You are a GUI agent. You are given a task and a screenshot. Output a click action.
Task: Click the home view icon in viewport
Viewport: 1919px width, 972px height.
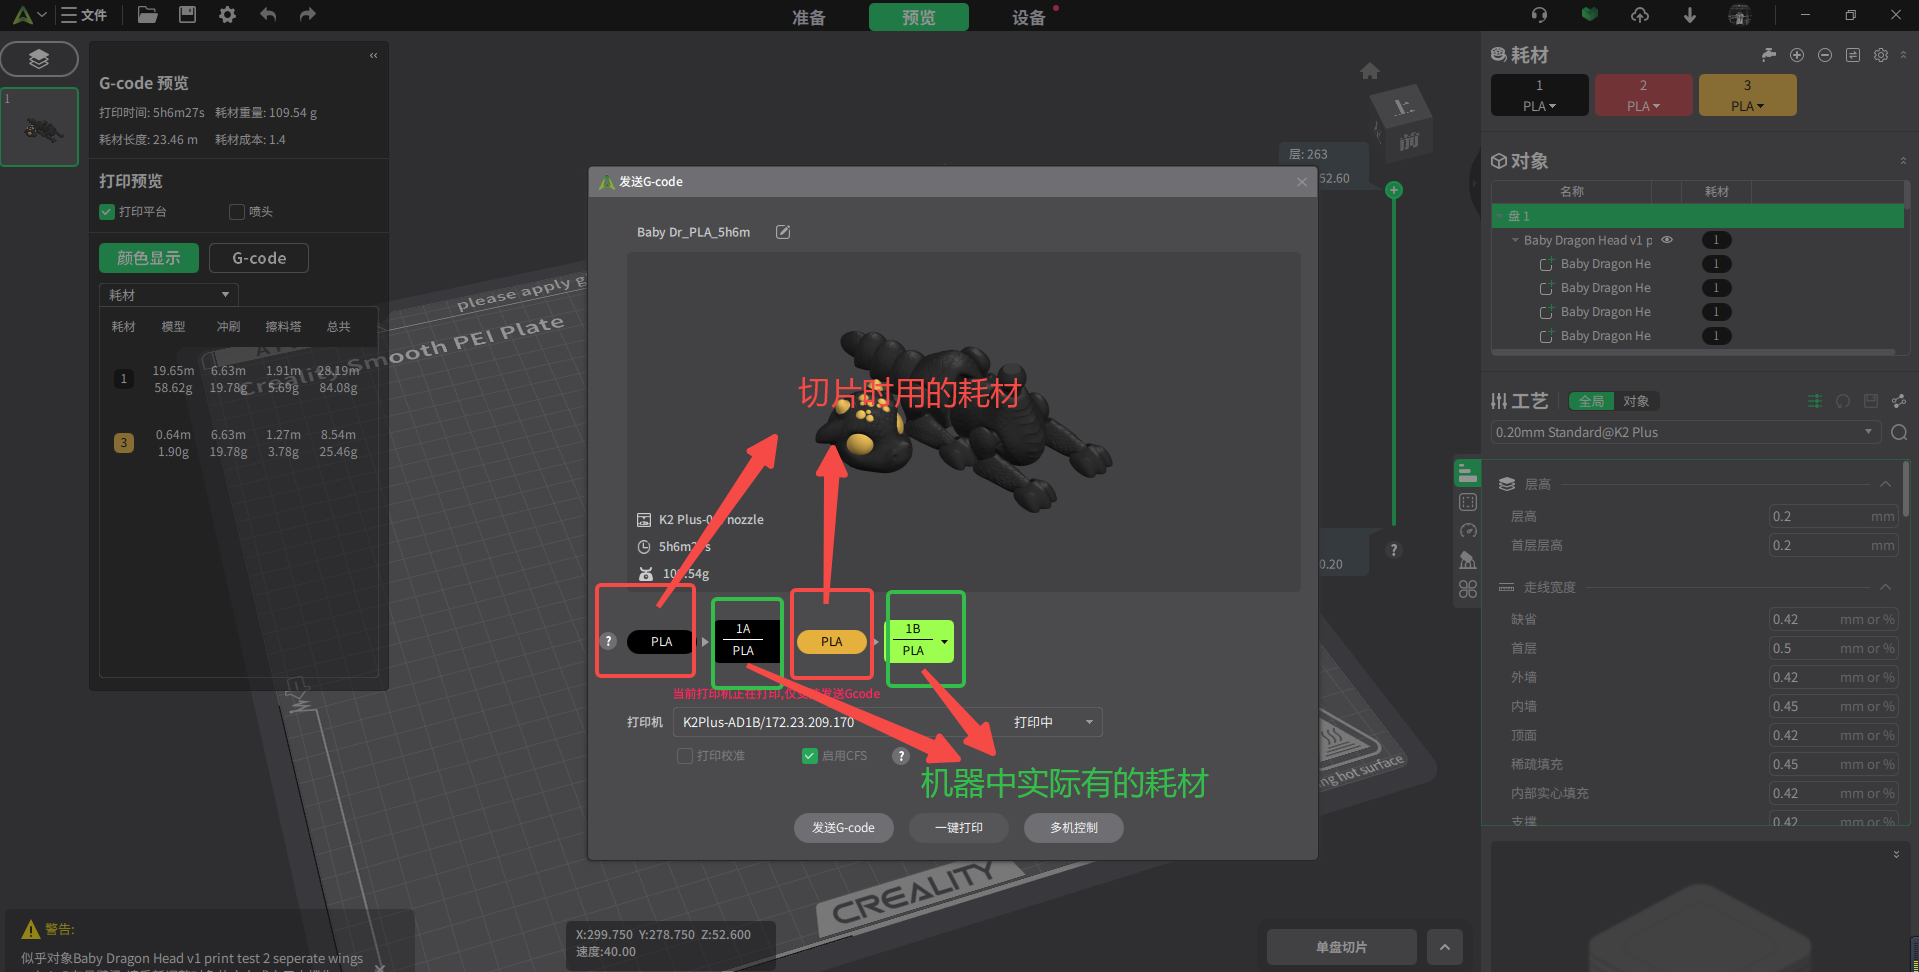coord(1370,71)
